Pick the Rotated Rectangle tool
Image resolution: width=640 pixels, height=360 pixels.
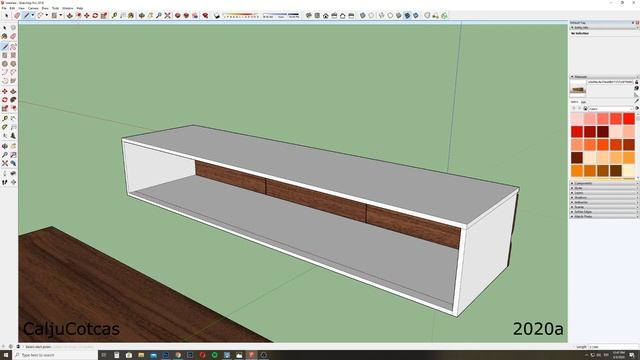coord(13,55)
